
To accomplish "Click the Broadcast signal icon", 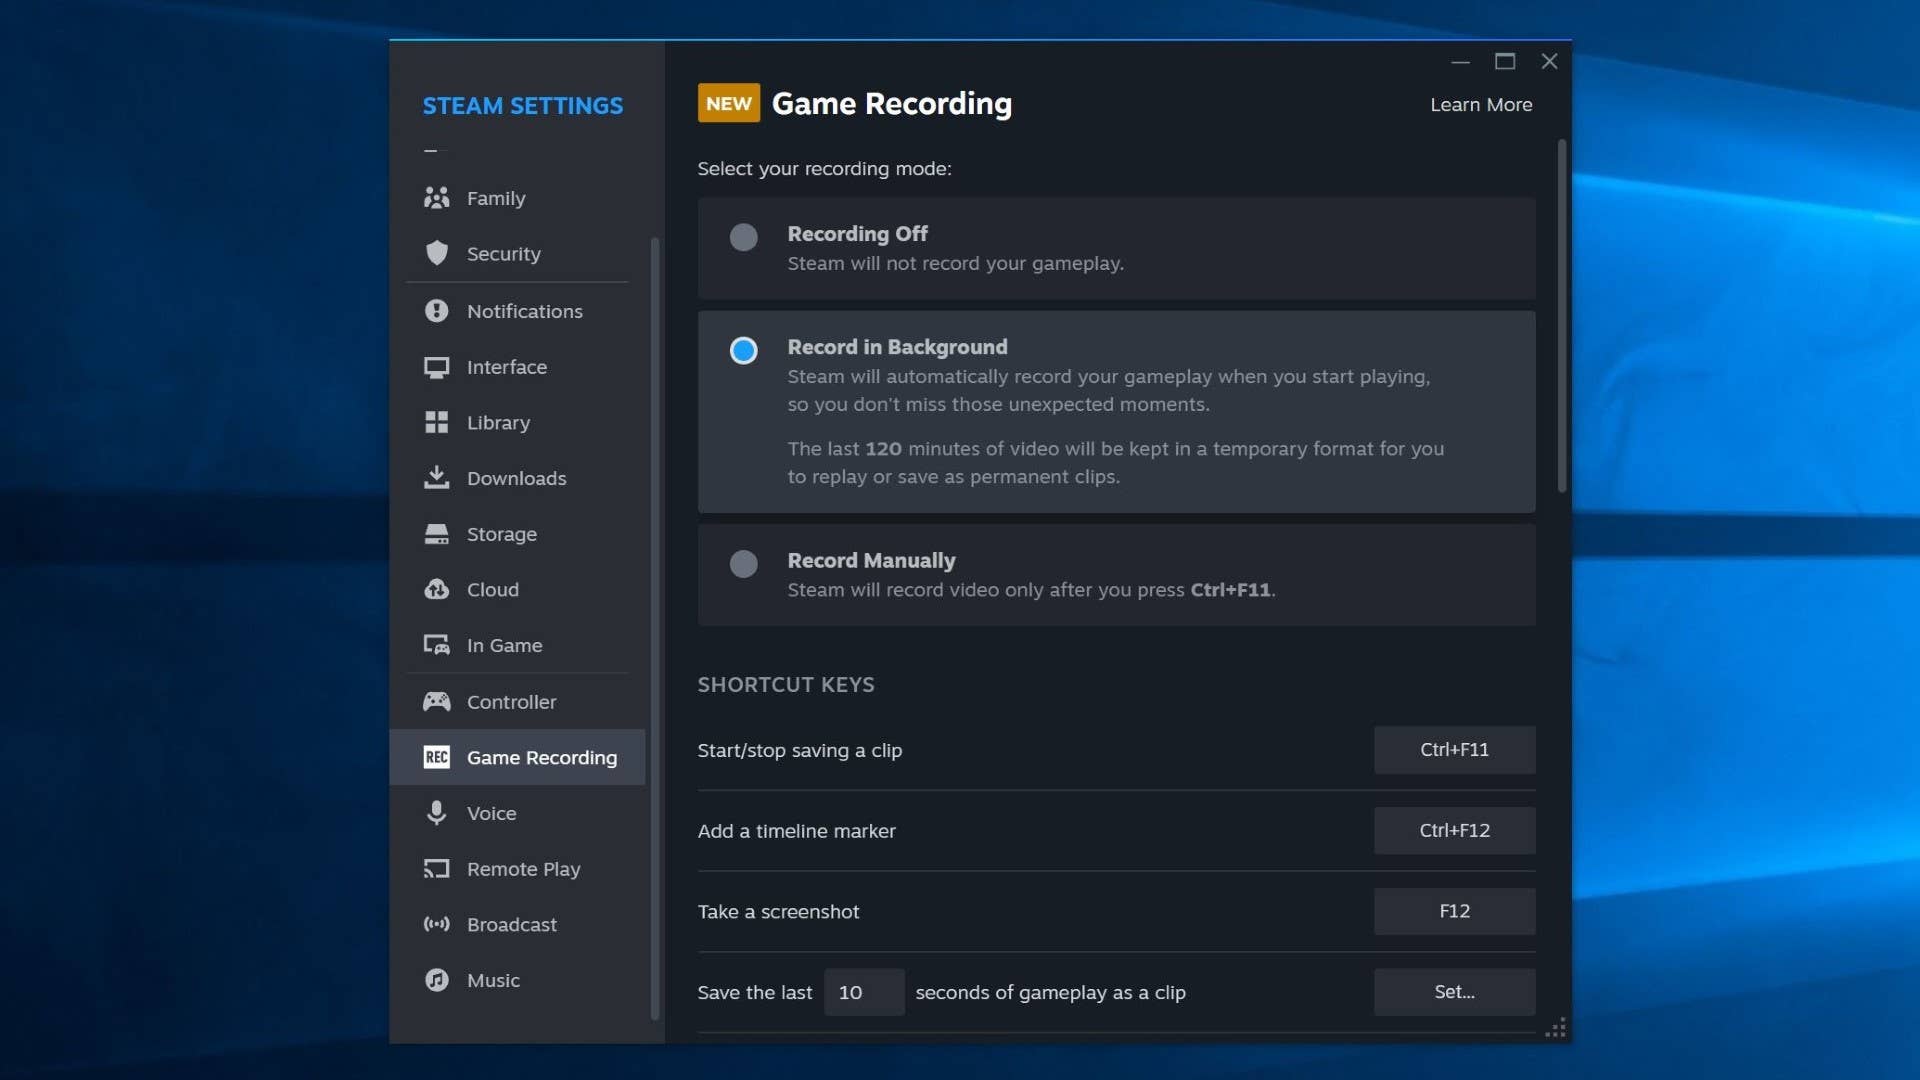I will (x=436, y=924).
